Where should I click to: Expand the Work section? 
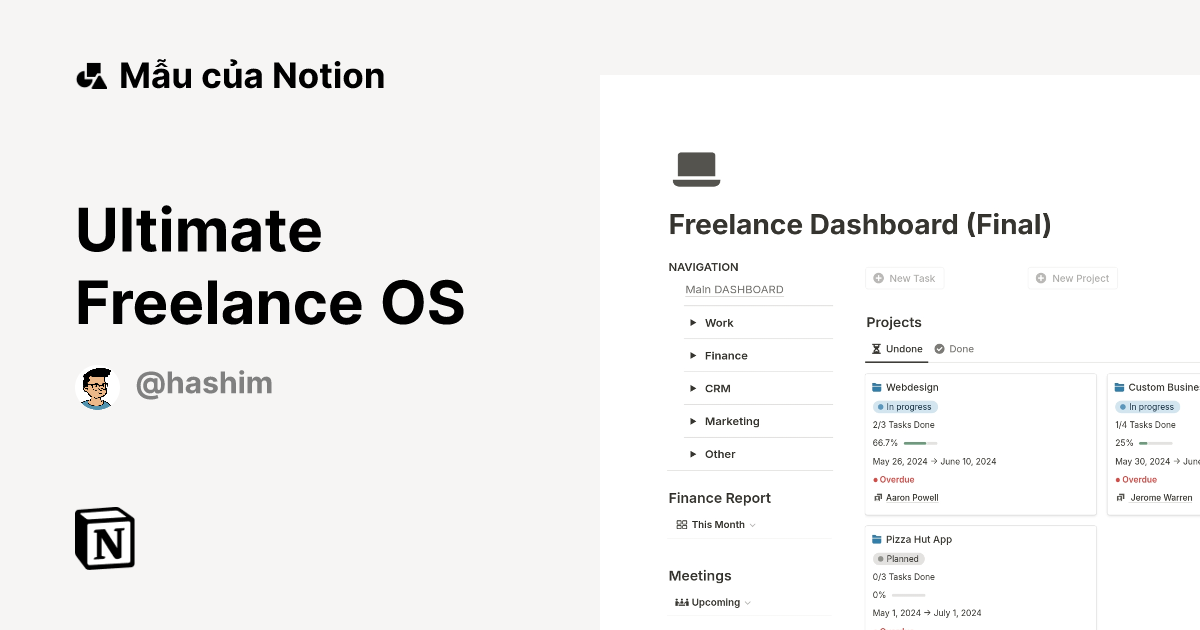693,323
